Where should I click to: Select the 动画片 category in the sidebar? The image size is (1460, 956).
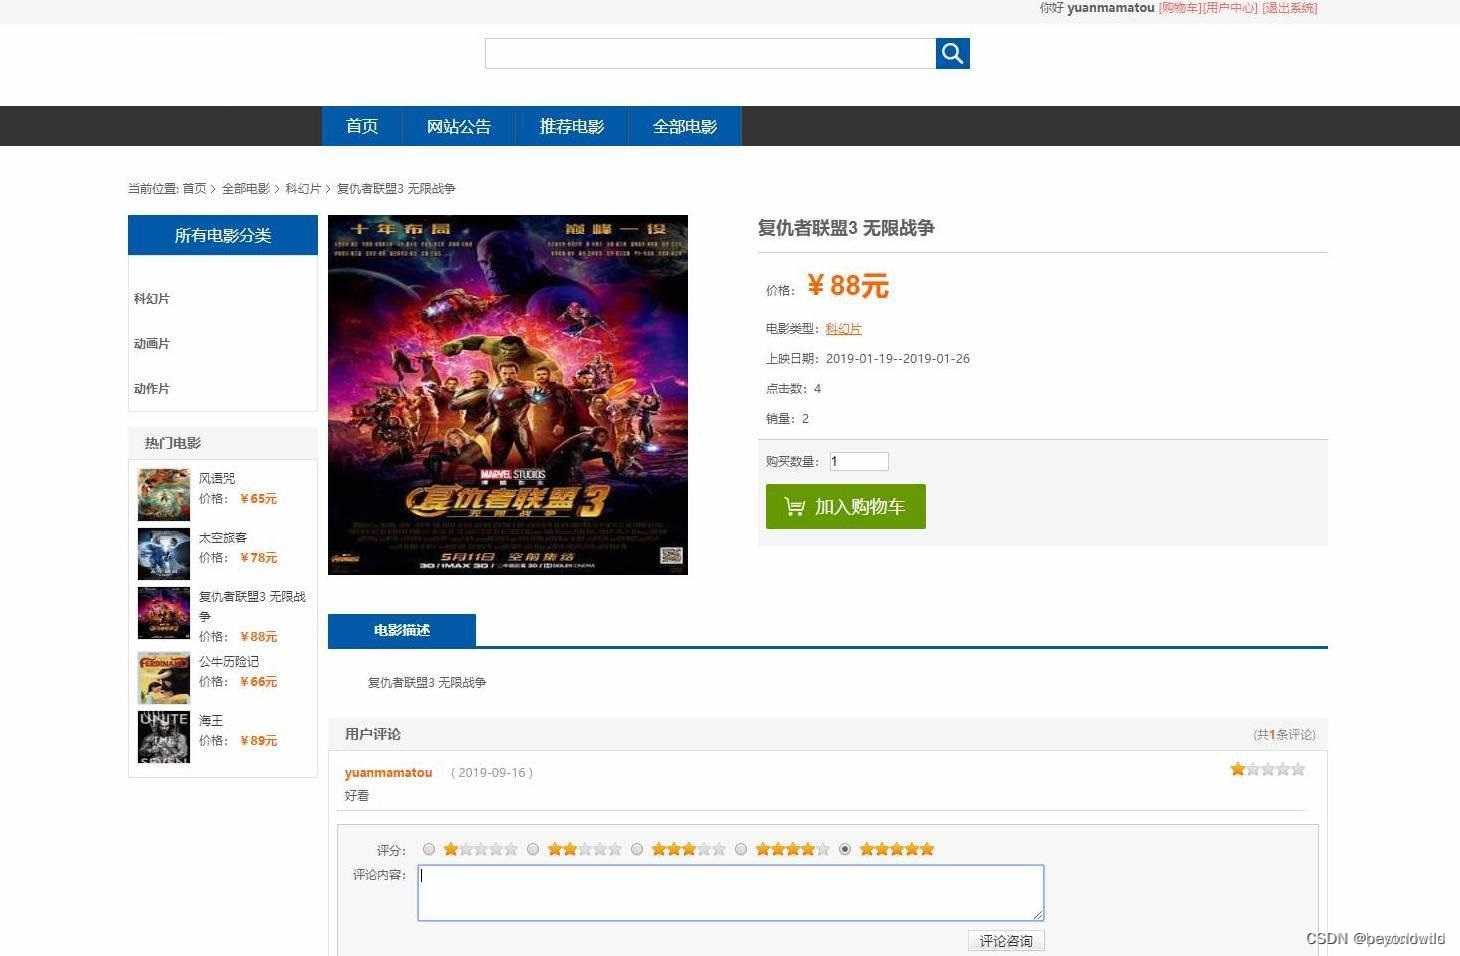[152, 343]
